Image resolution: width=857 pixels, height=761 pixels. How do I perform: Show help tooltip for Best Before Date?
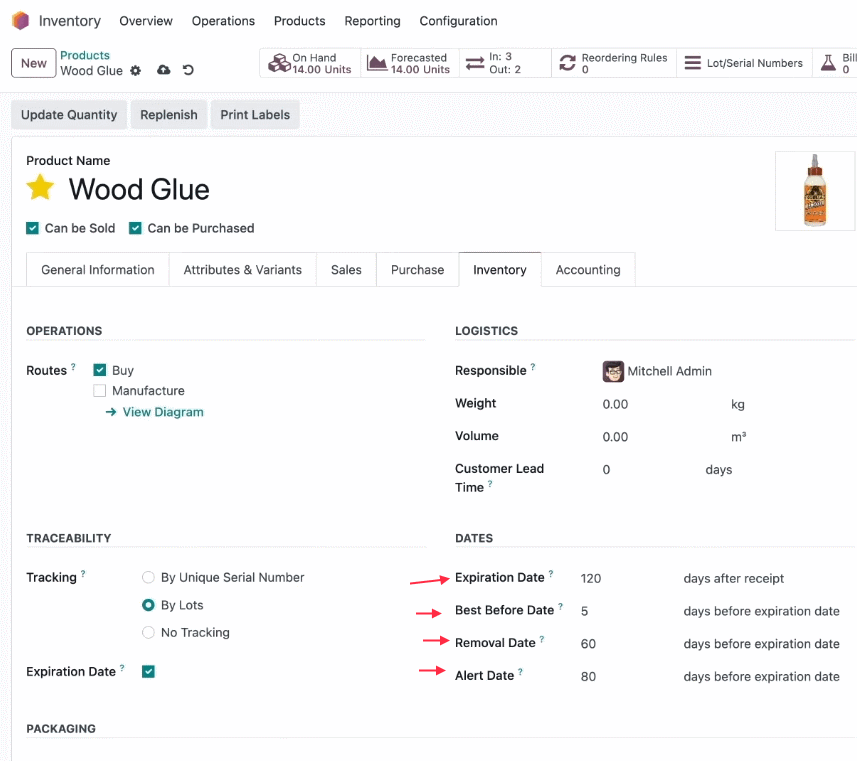560,606
